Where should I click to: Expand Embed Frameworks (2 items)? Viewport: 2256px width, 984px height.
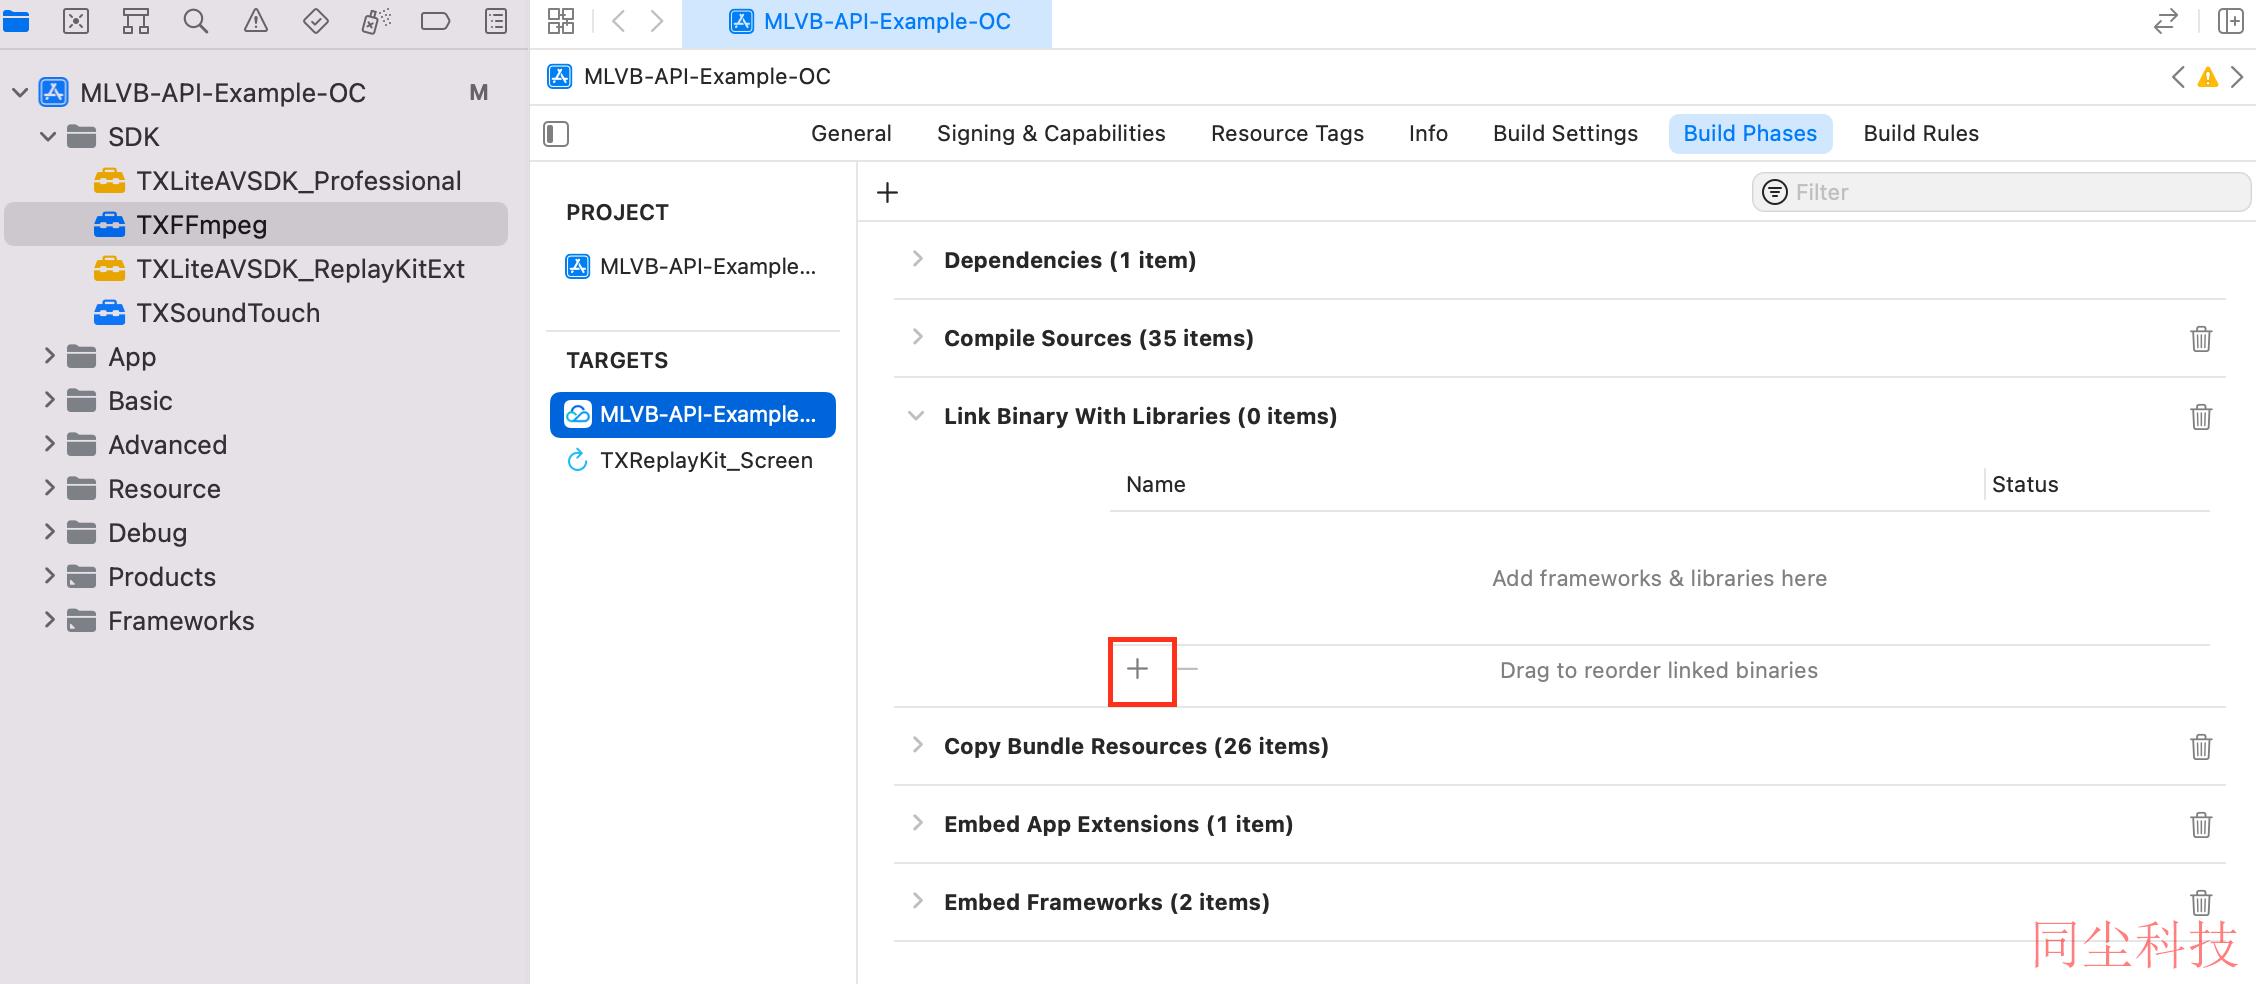point(917,901)
